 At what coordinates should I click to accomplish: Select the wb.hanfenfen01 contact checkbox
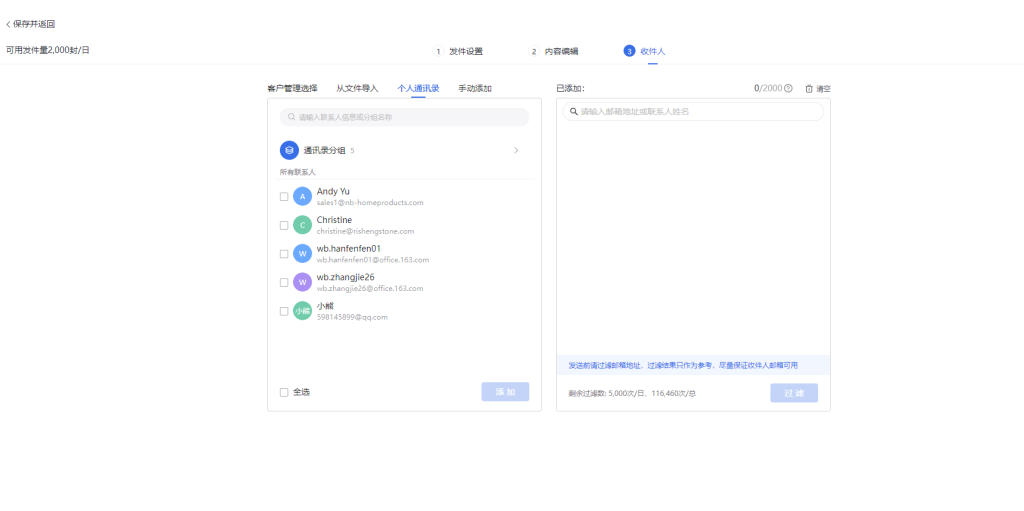(284, 254)
